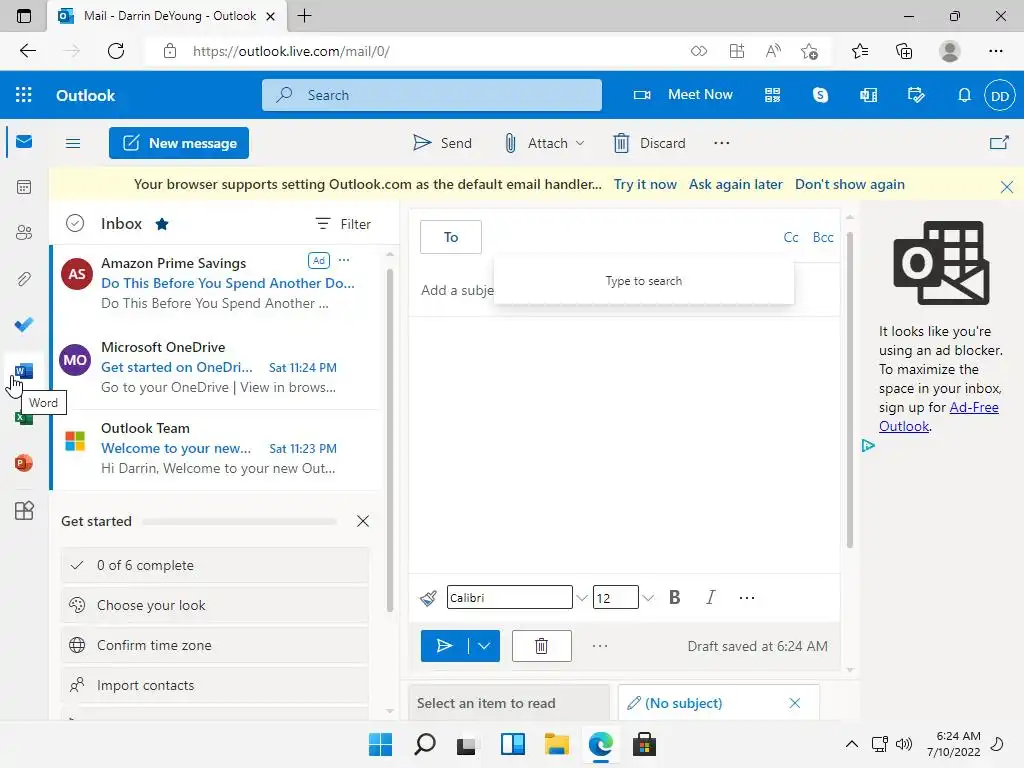1024x768 pixels.
Task: Click the Add a subject field
Action: tap(457, 290)
